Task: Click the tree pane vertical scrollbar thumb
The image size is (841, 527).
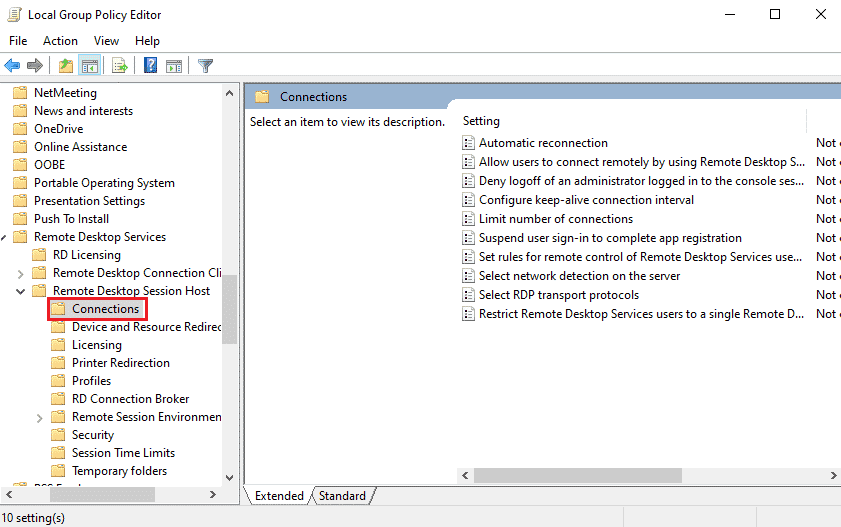Action: (x=230, y=309)
